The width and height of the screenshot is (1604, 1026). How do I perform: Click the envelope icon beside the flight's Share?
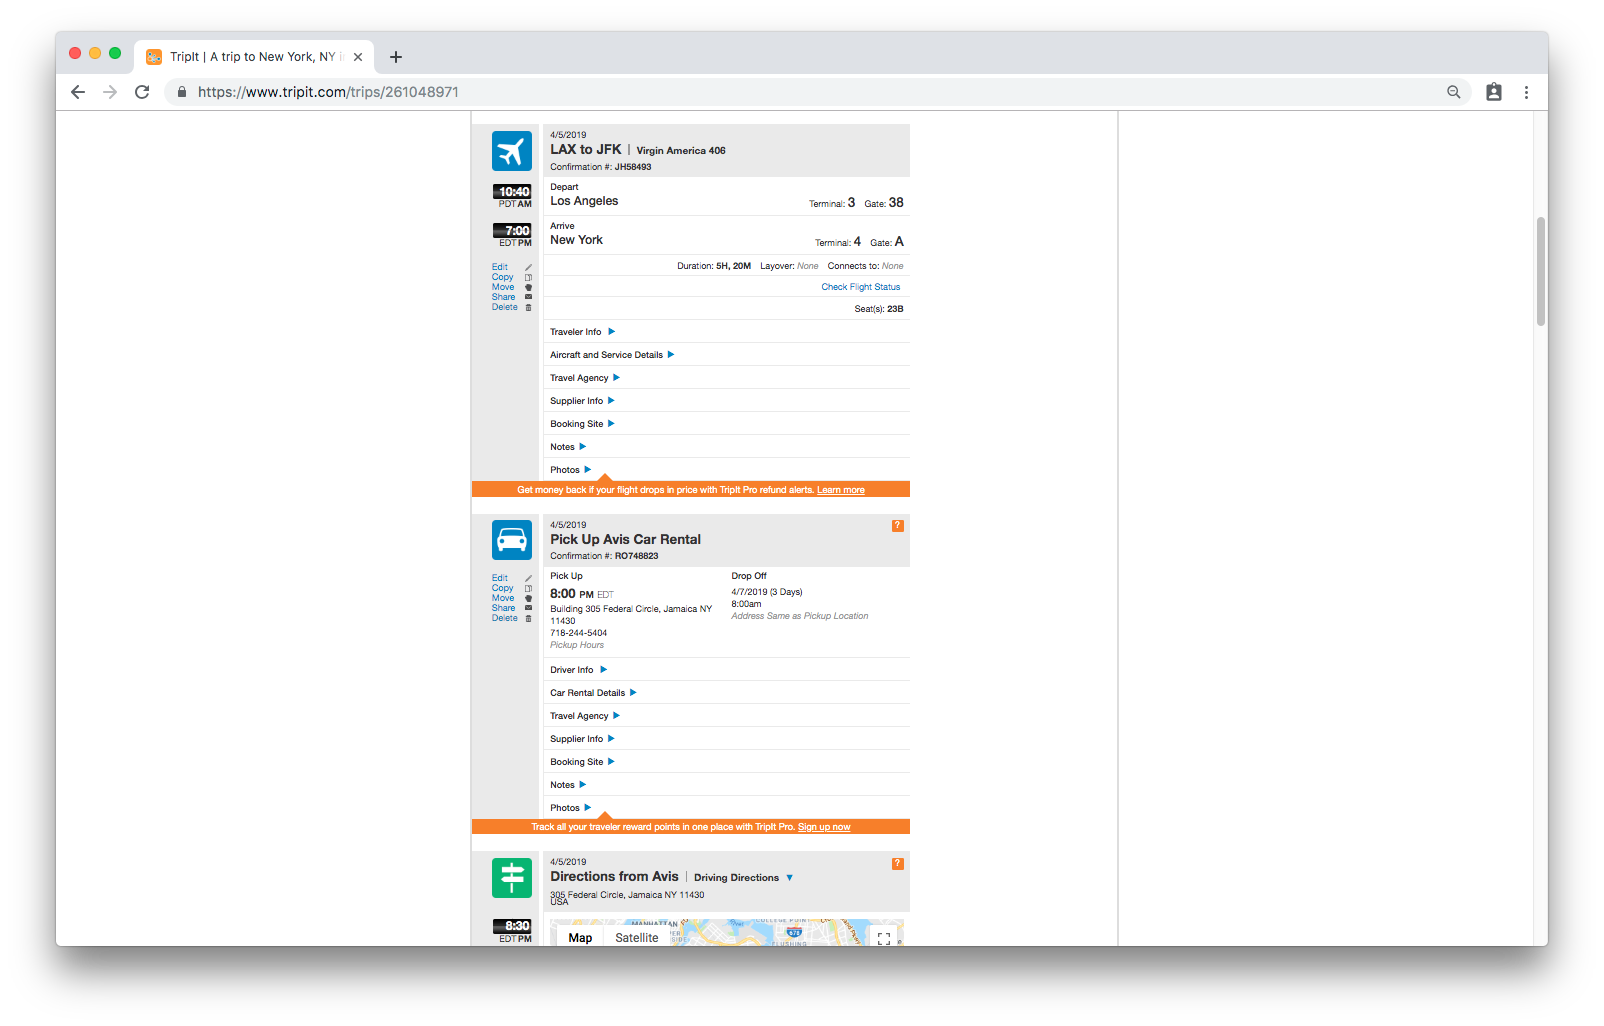click(528, 297)
